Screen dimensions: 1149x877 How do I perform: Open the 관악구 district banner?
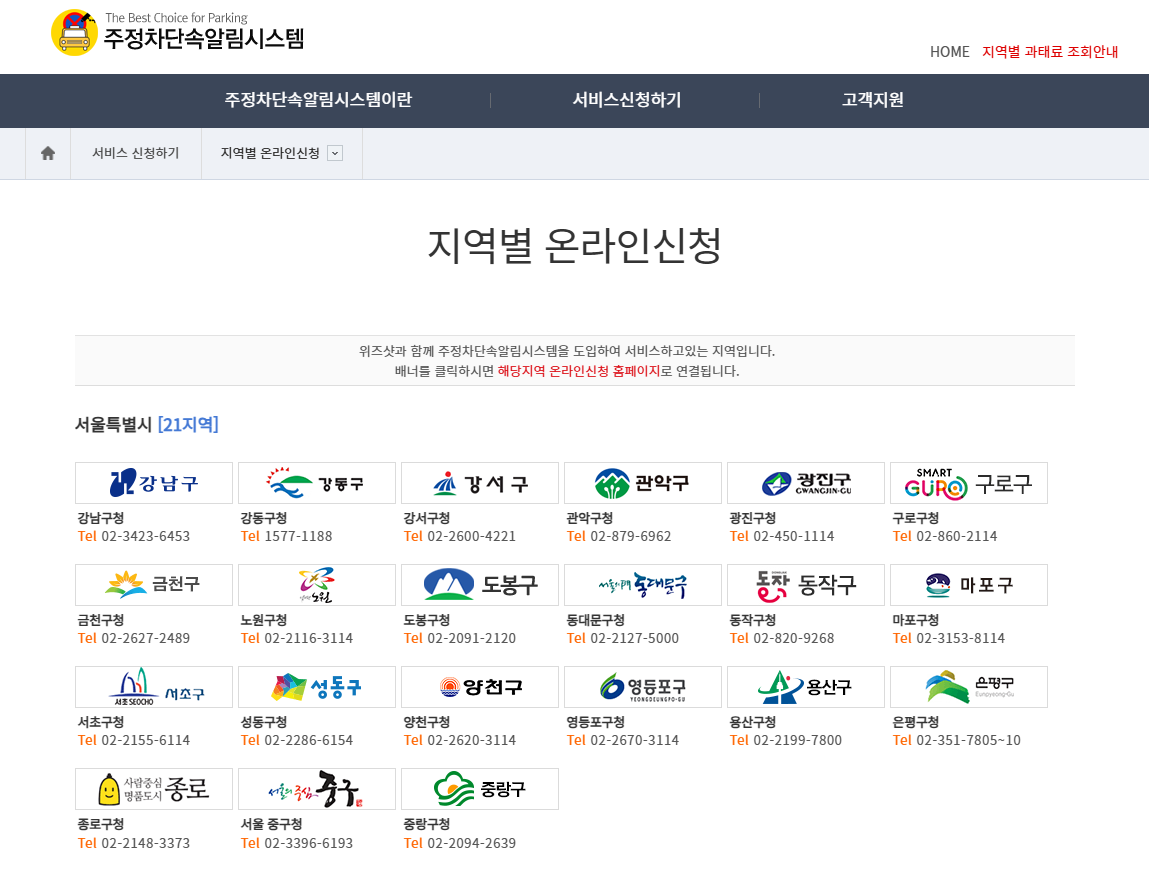click(x=643, y=483)
